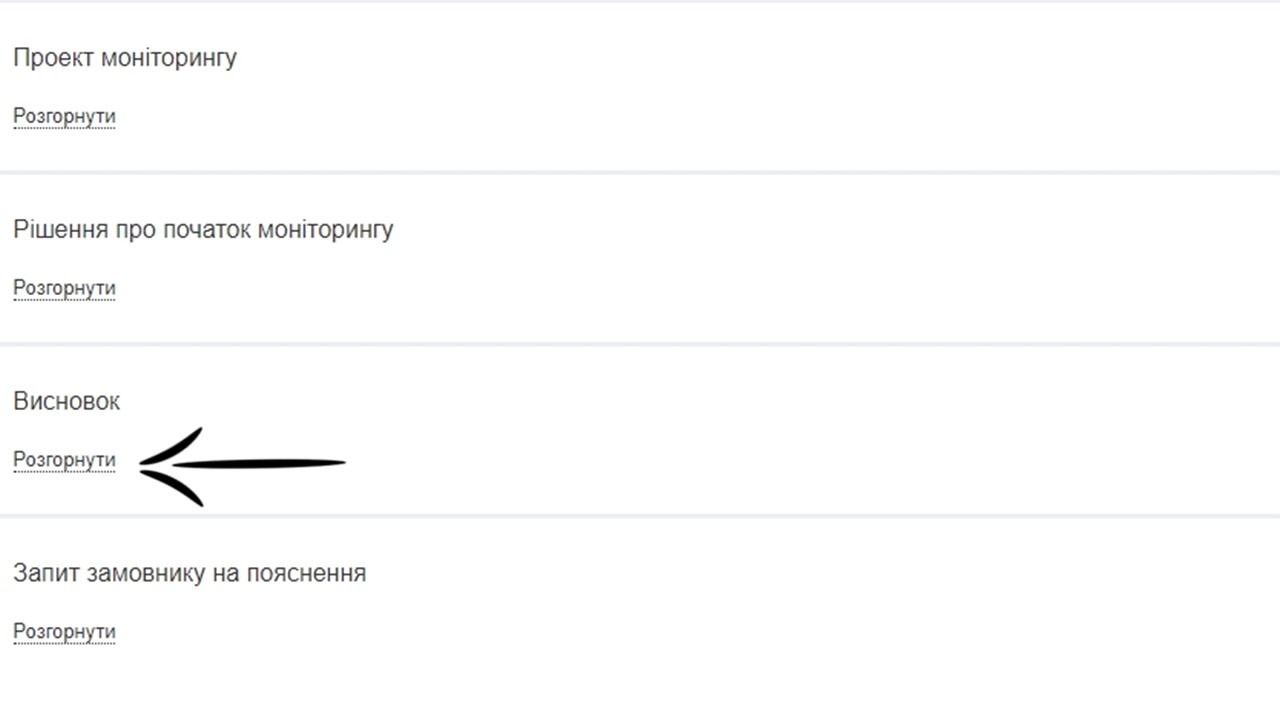
Task: Click divider between Проект моніторингу and Рішення sections
Action: tap(640, 173)
